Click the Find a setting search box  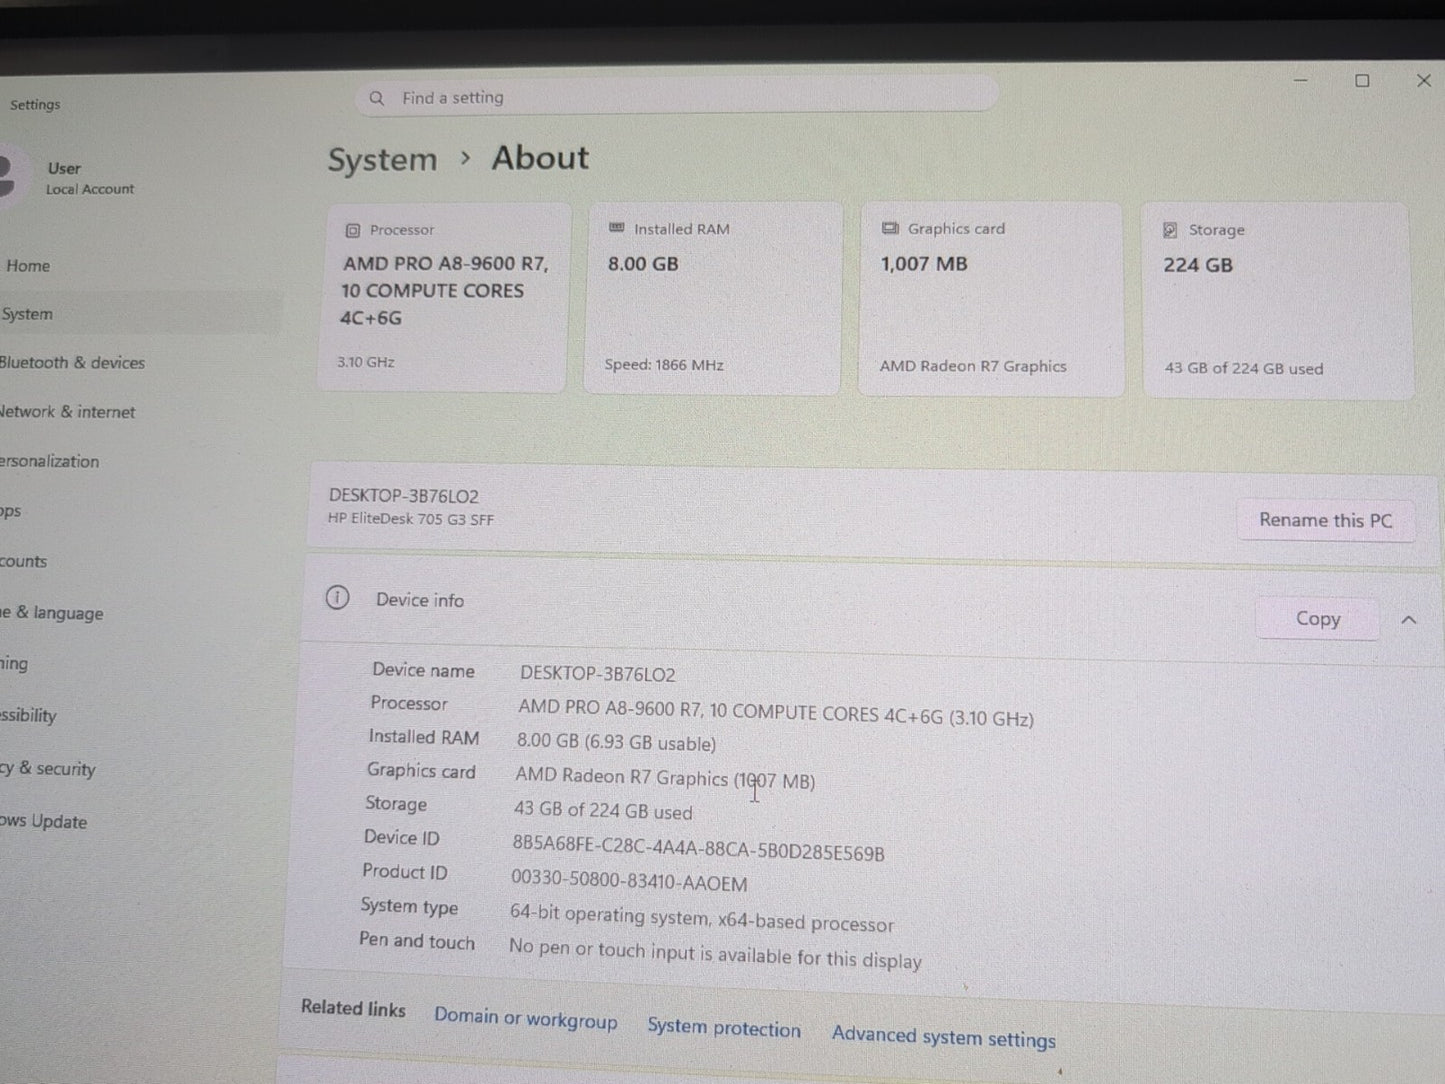(677, 98)
